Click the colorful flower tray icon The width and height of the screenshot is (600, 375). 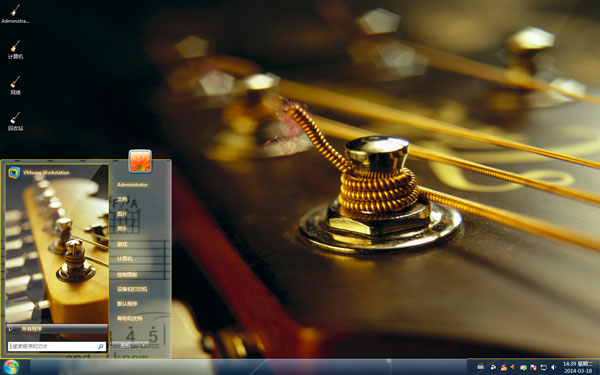(504, 367)
